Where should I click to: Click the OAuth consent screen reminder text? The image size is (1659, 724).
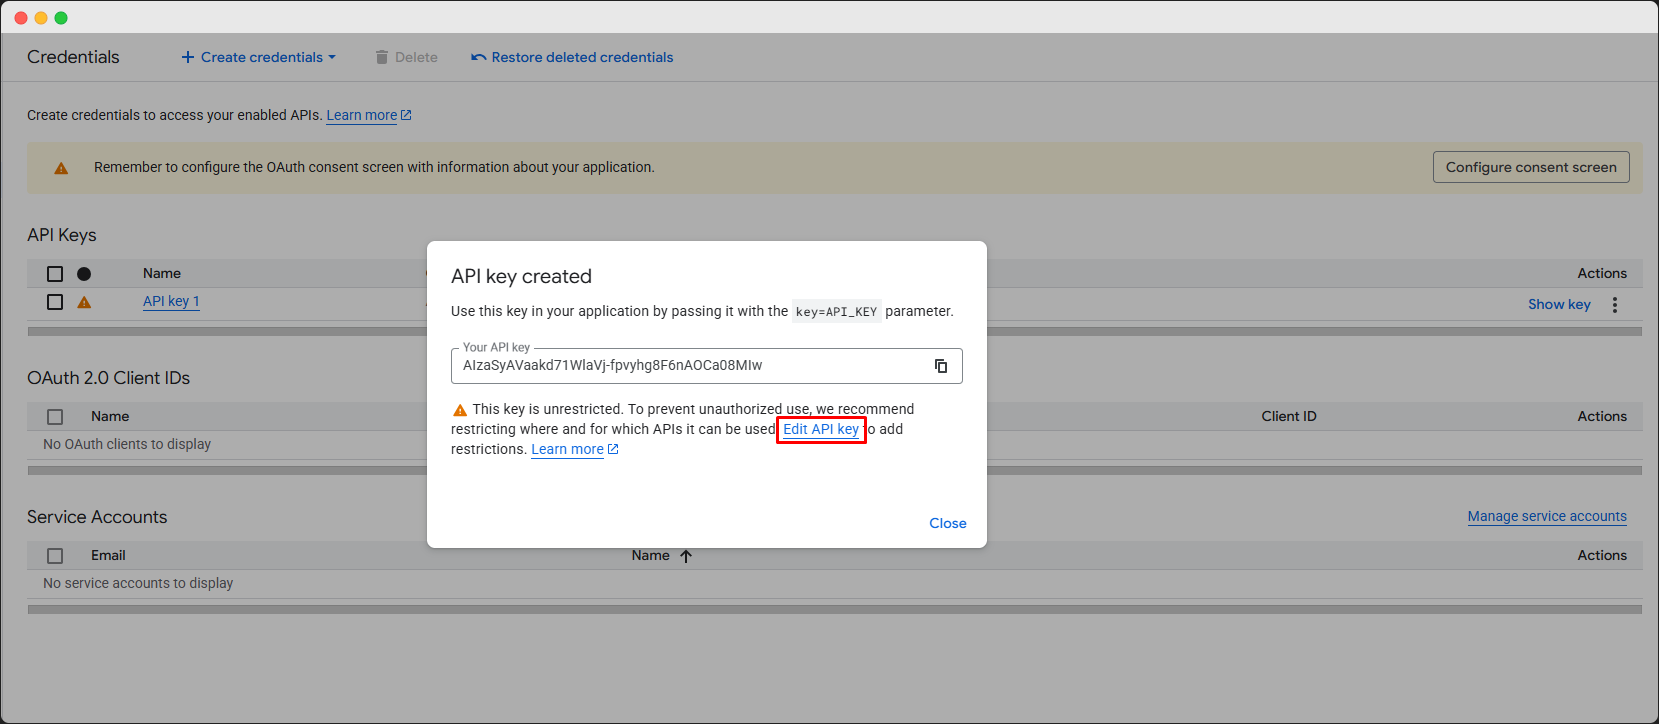pos(374,167)
